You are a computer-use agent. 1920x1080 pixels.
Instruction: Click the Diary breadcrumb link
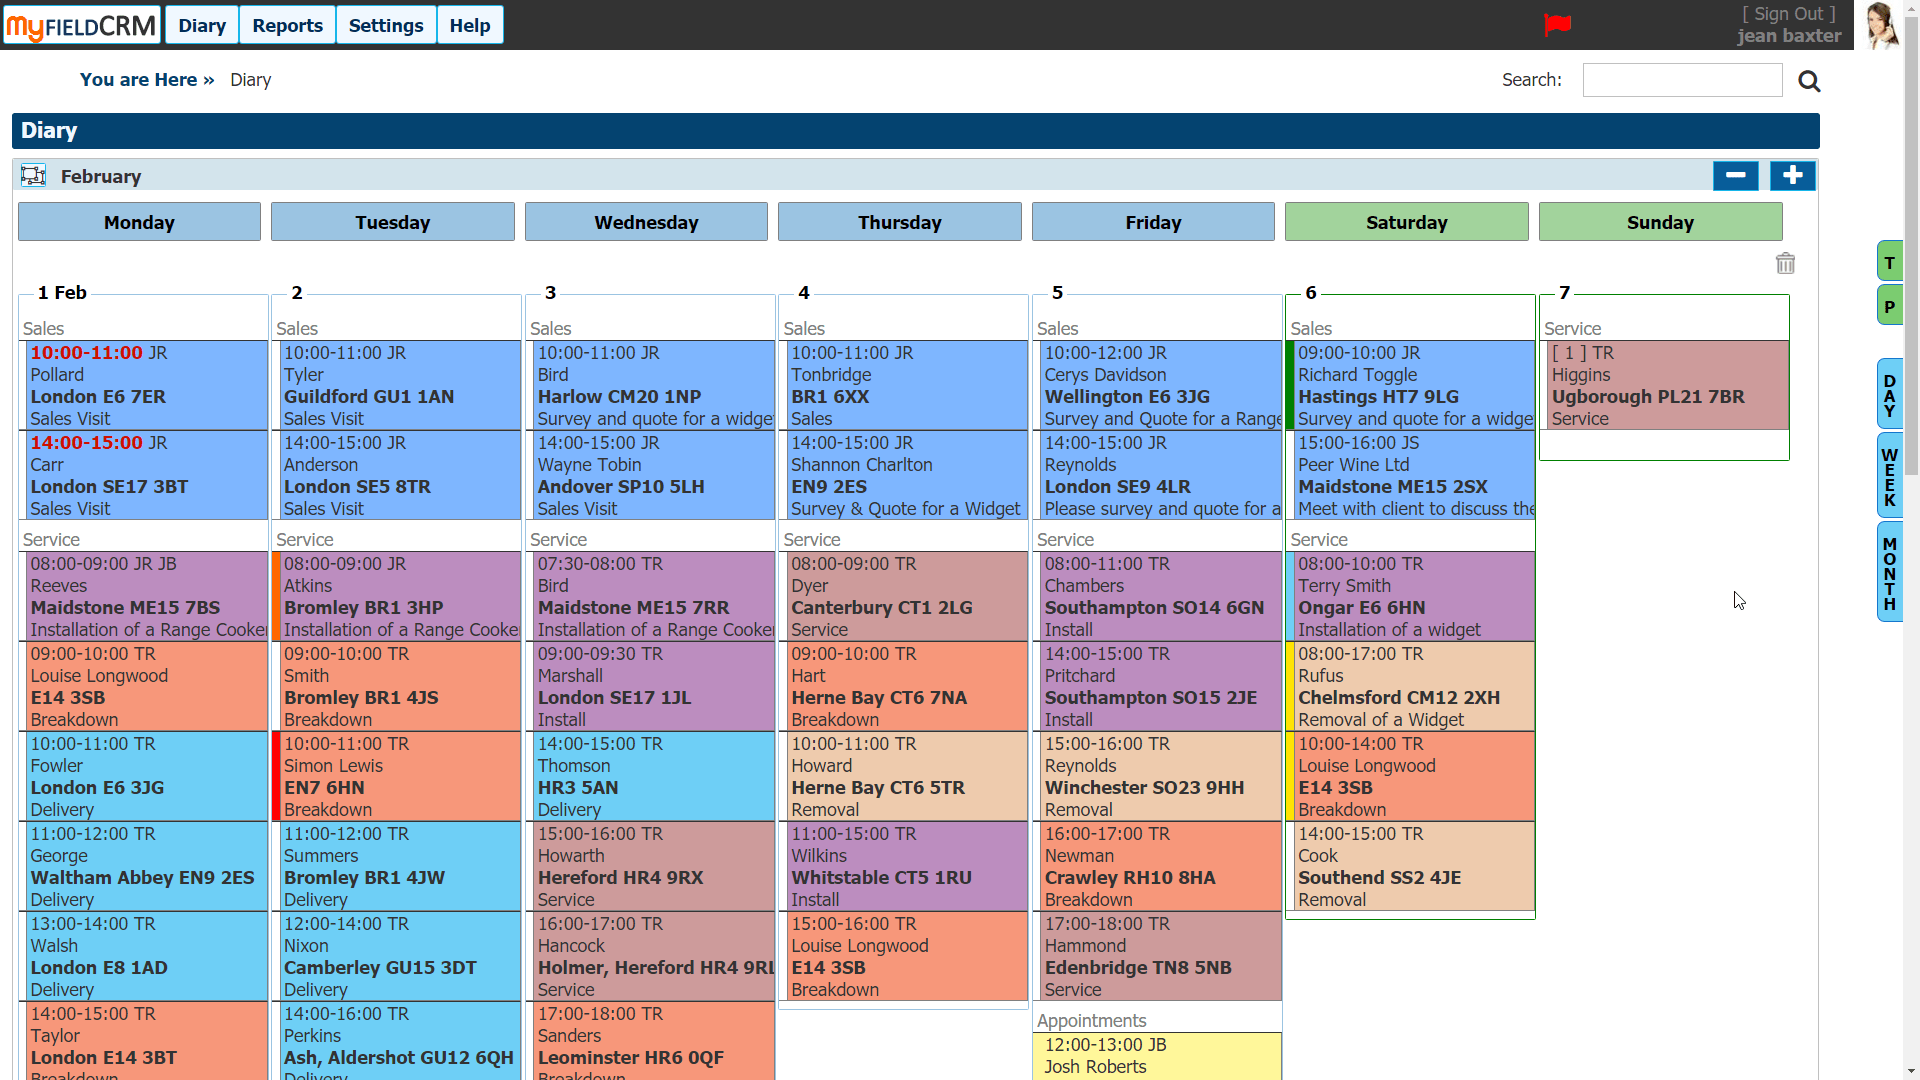tap(249, 80)
